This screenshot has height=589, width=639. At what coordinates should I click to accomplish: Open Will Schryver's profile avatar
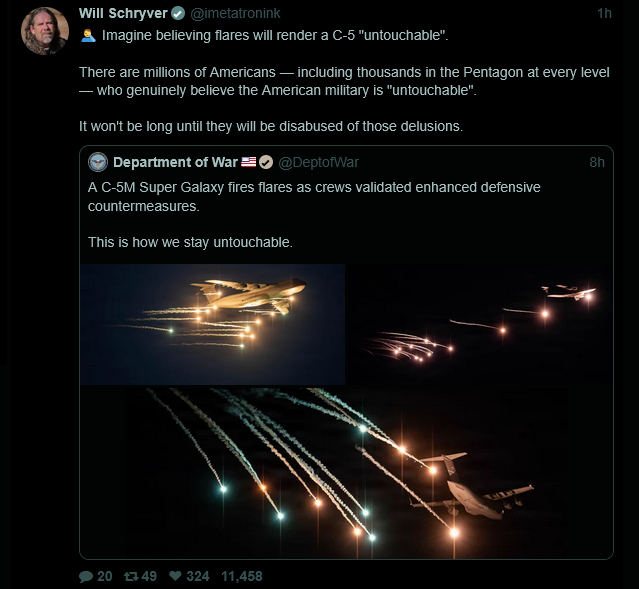coord(45,31)
